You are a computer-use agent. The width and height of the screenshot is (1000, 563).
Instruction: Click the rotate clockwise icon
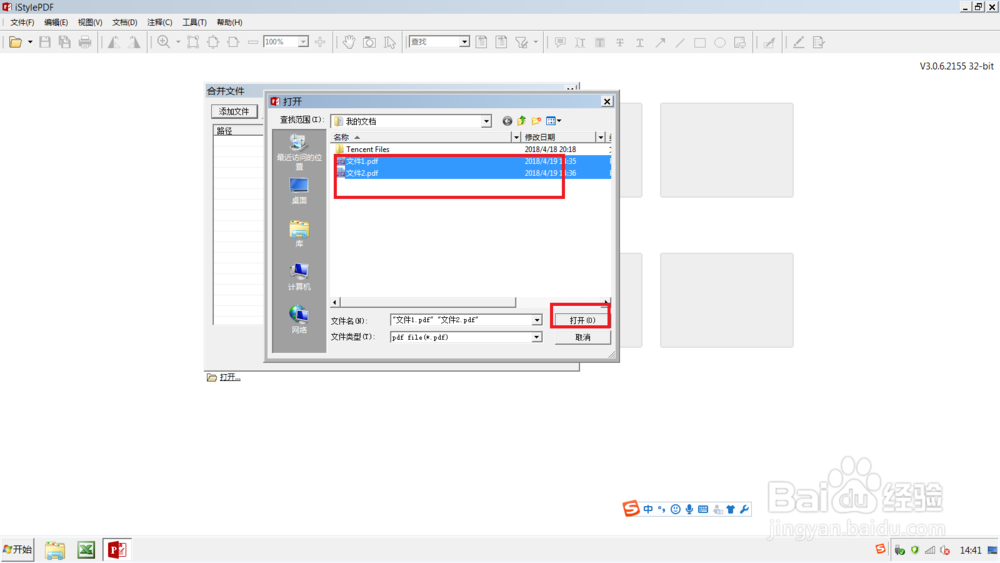[134, 43]
